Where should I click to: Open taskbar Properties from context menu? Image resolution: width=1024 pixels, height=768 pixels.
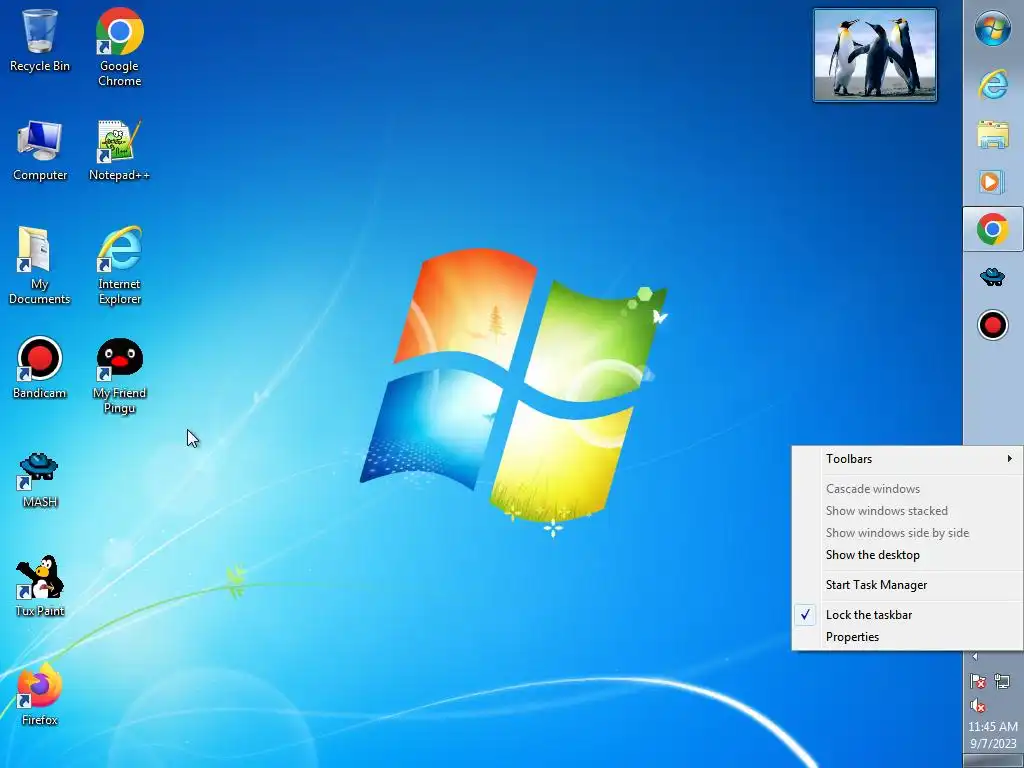tap(907, 637)
